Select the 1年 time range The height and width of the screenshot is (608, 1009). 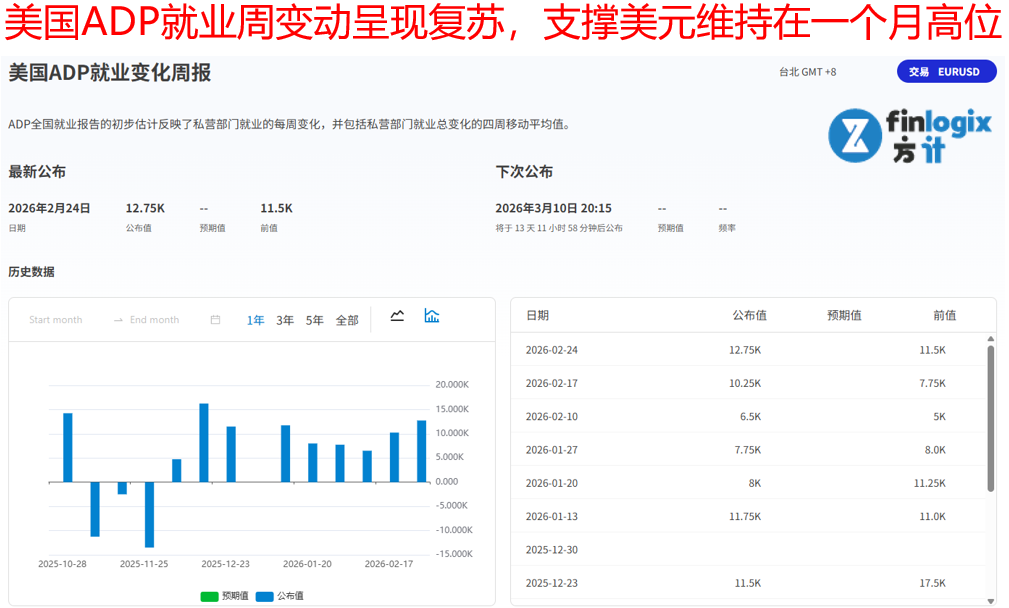[x=256, y=320]
